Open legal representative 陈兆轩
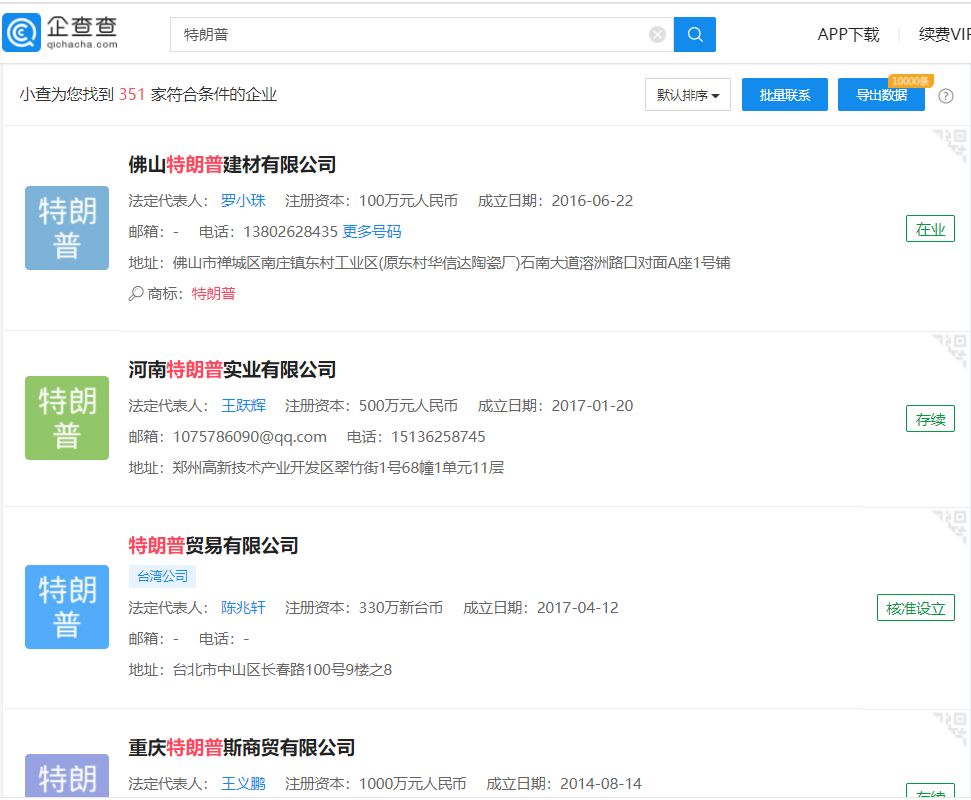971x800 pixels. [243, 607]
